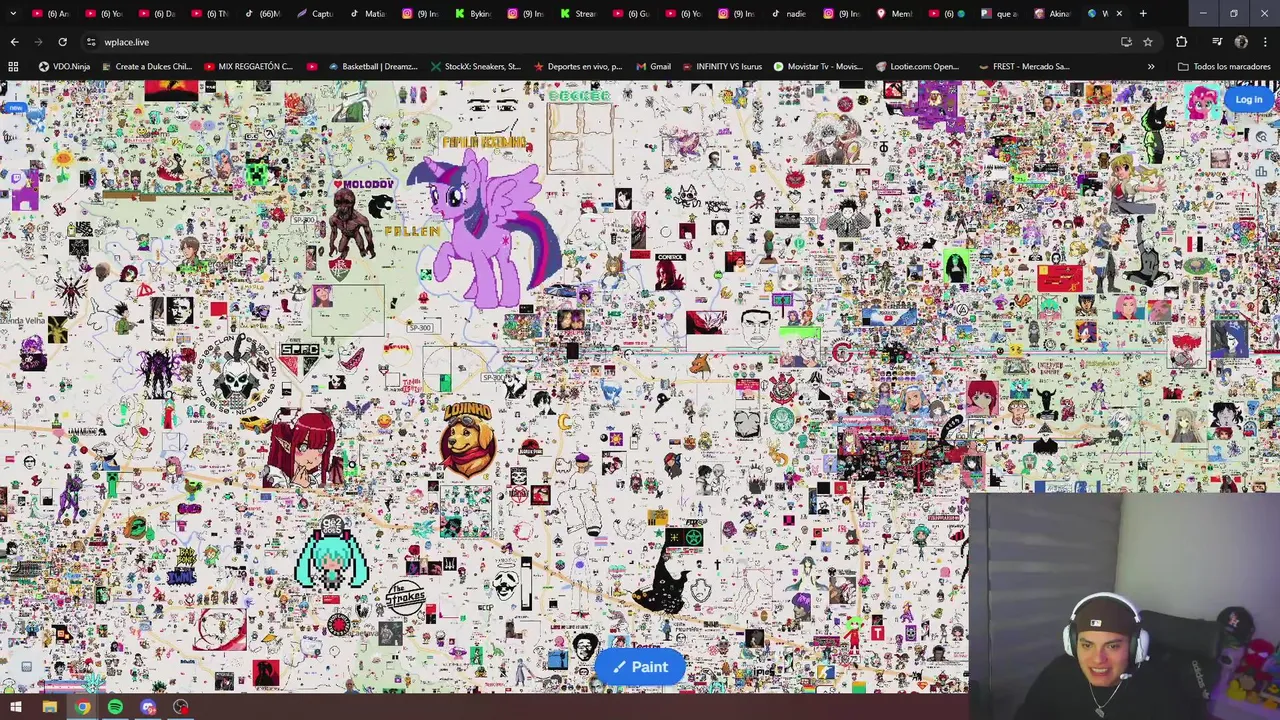1280x720 pixels.
Task: Close the active wplace tab
Action: tap(1119, 13)
